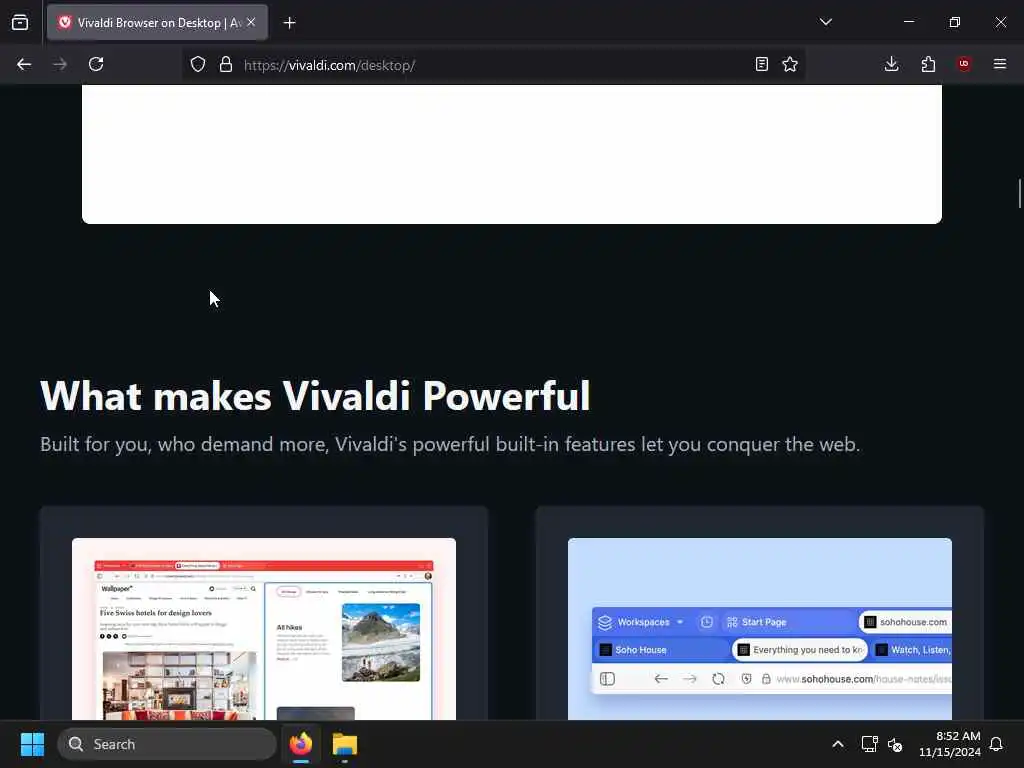
Task: Open File Explorer from the taskbar
Action: pos(345,744)
